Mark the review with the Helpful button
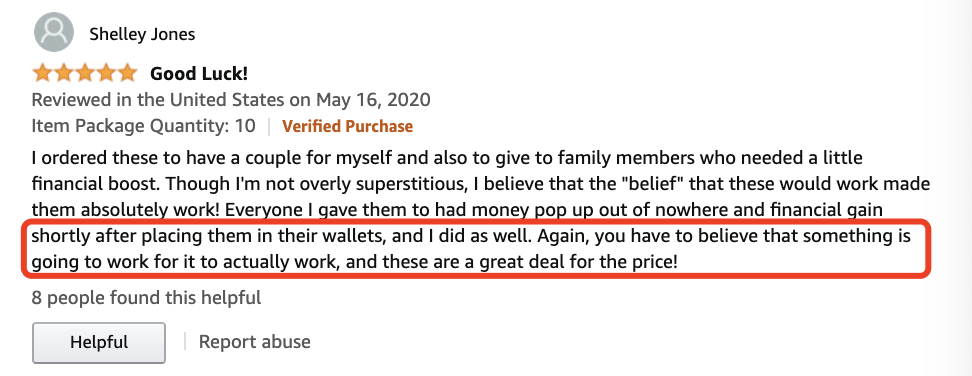 [99, 342]
